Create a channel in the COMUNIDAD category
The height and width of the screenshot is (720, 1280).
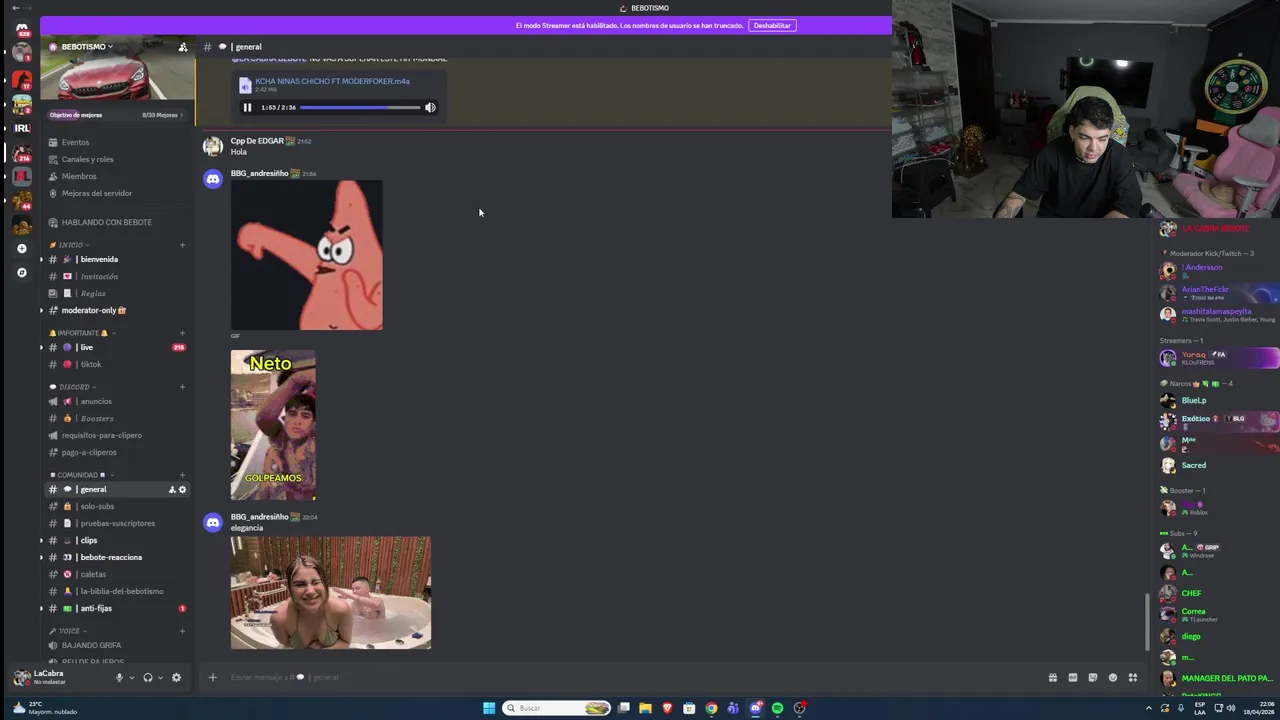(182, 475)
